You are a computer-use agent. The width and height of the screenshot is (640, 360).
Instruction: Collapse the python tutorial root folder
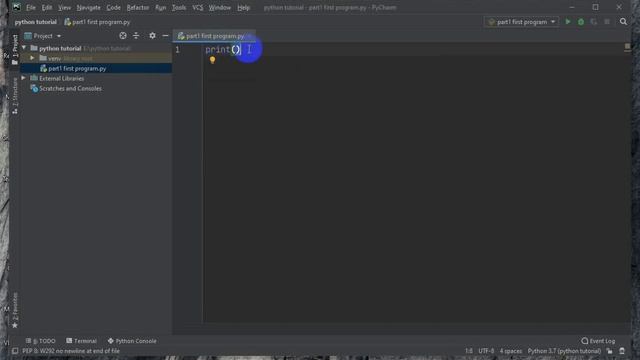(x=24, y=48)
